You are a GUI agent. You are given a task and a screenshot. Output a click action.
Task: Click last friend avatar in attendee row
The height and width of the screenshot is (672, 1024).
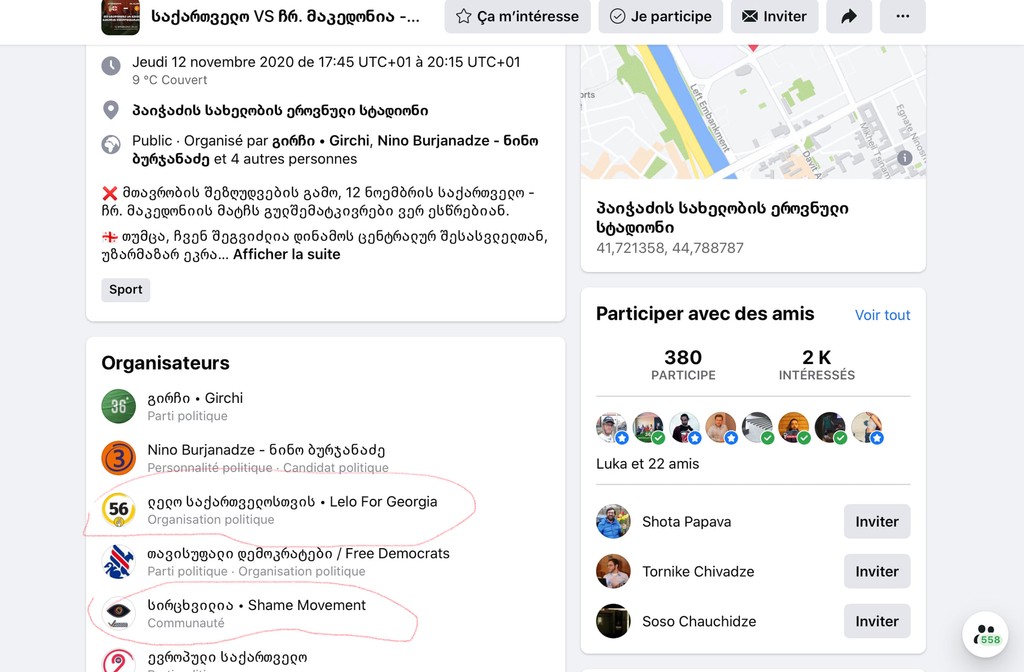(x=867, y=428)
